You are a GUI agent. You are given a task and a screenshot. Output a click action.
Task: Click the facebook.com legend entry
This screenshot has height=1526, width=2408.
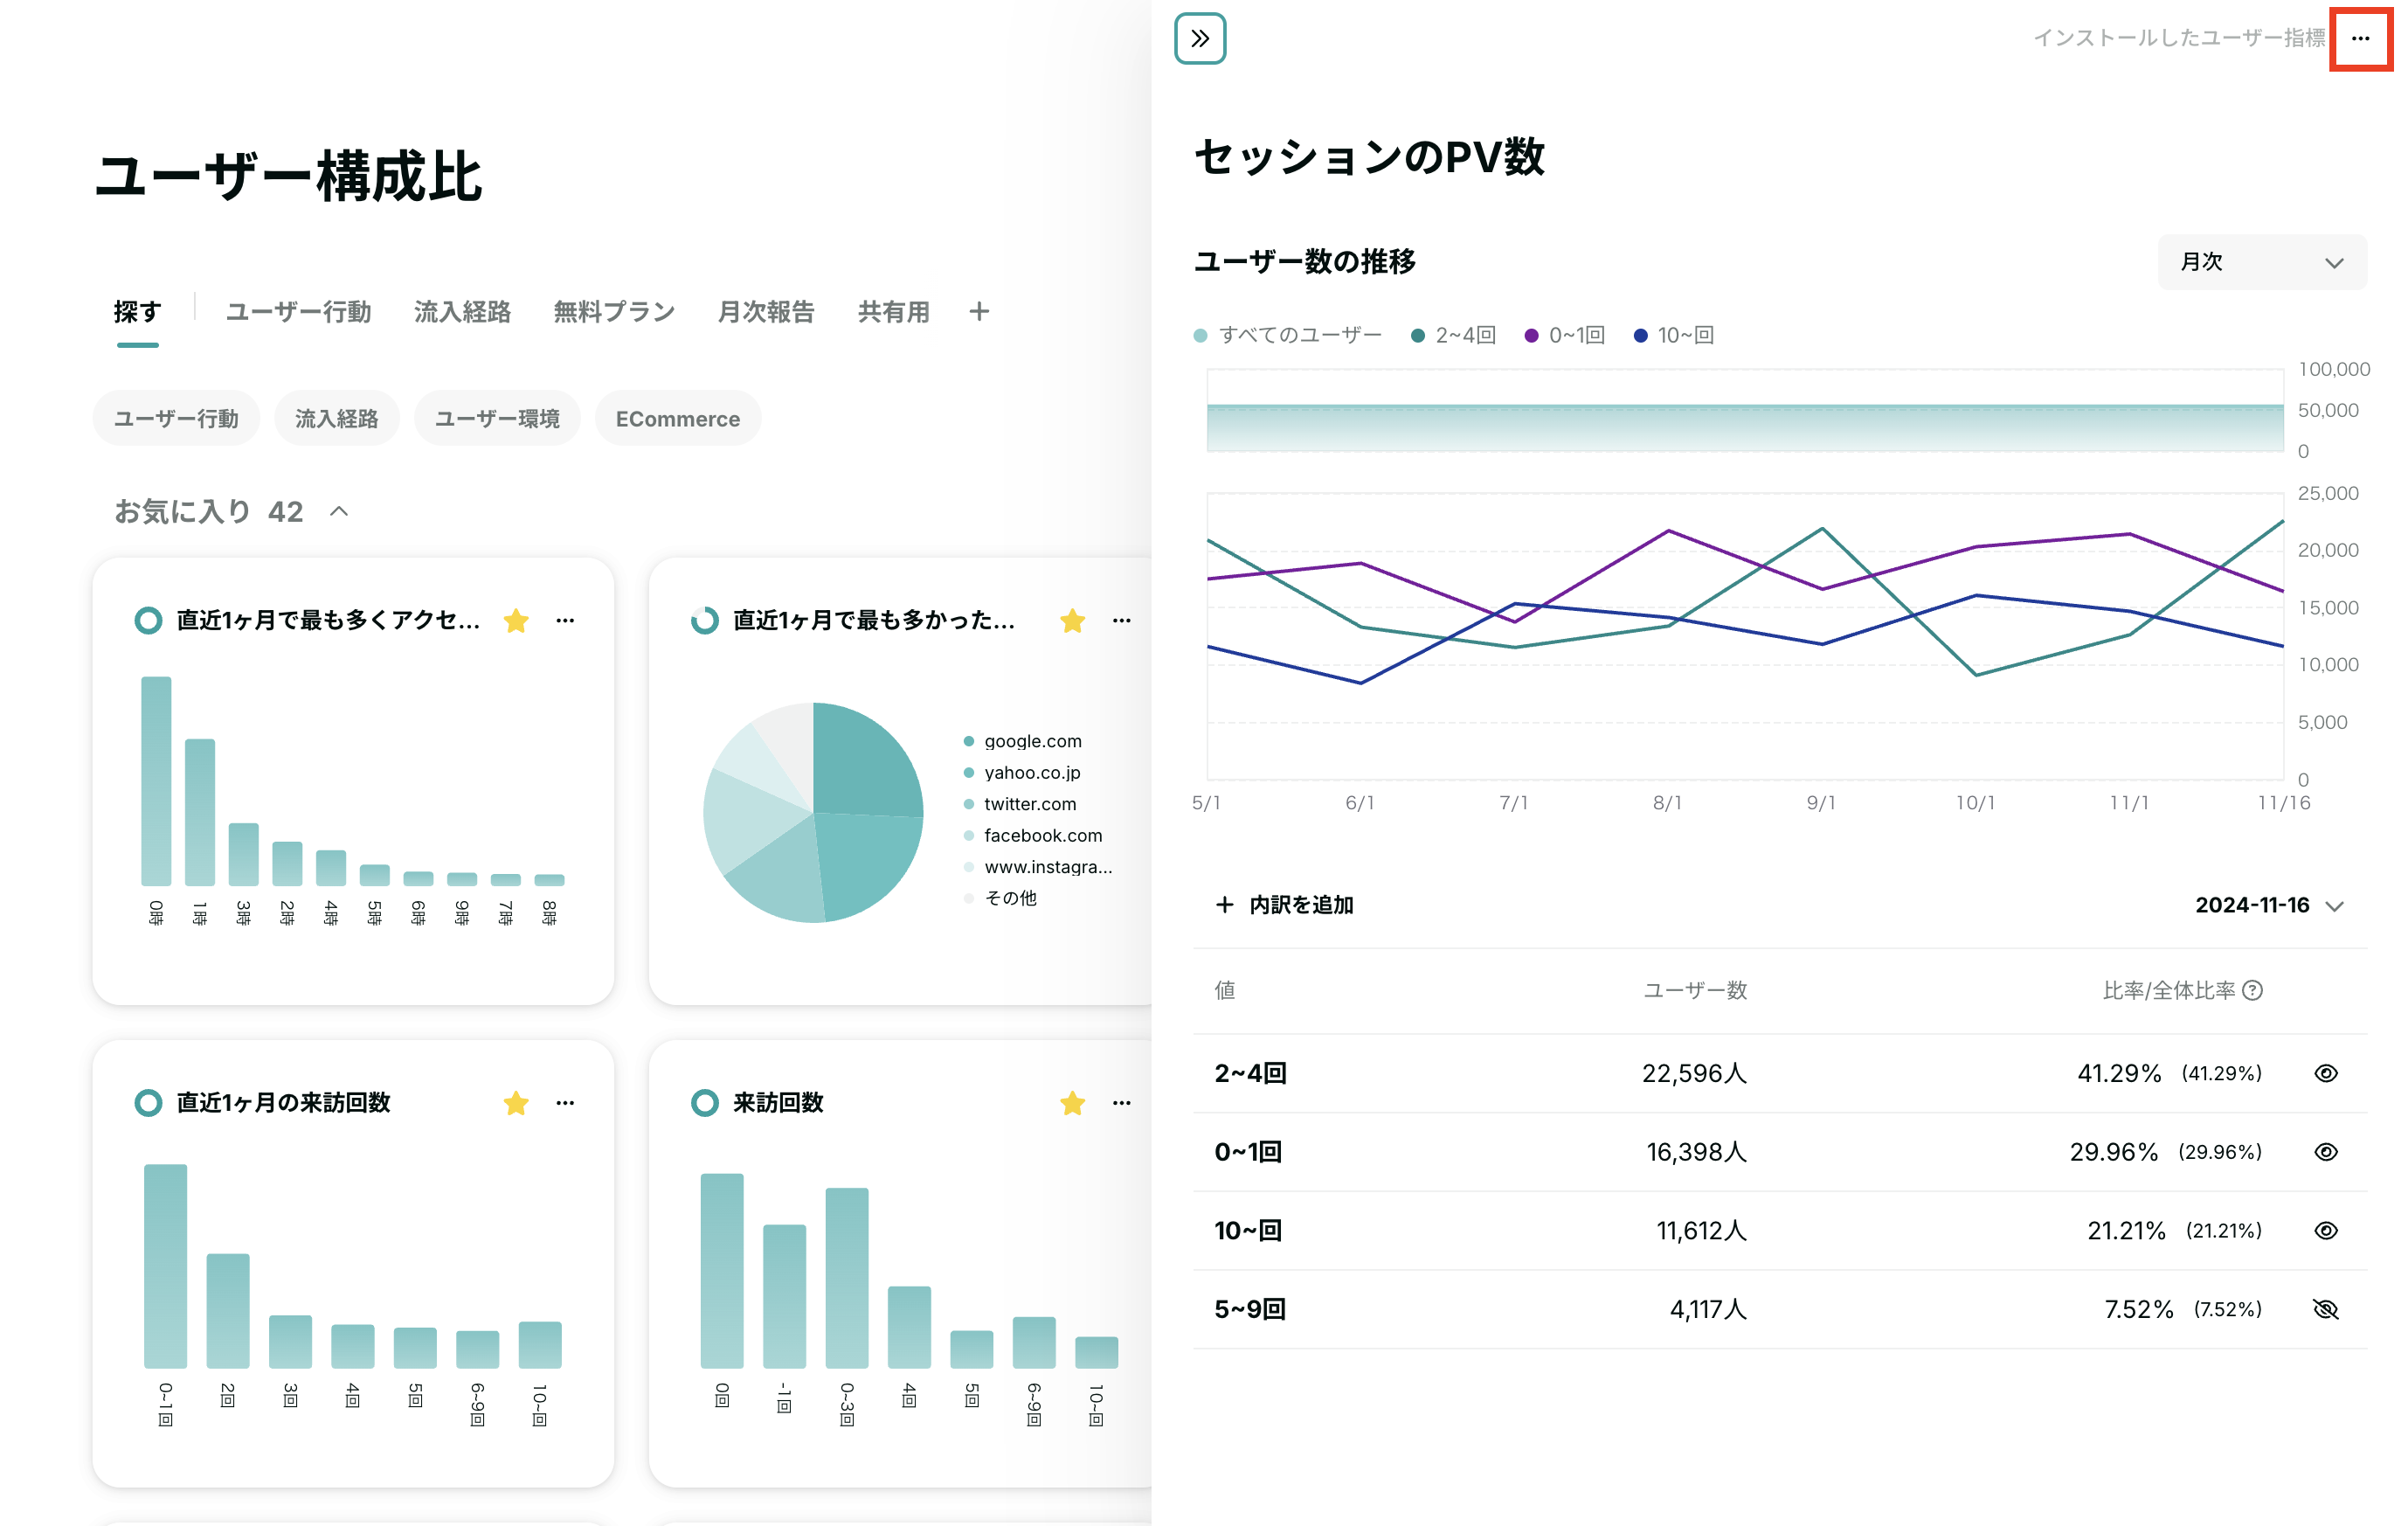click(1032, 835)
